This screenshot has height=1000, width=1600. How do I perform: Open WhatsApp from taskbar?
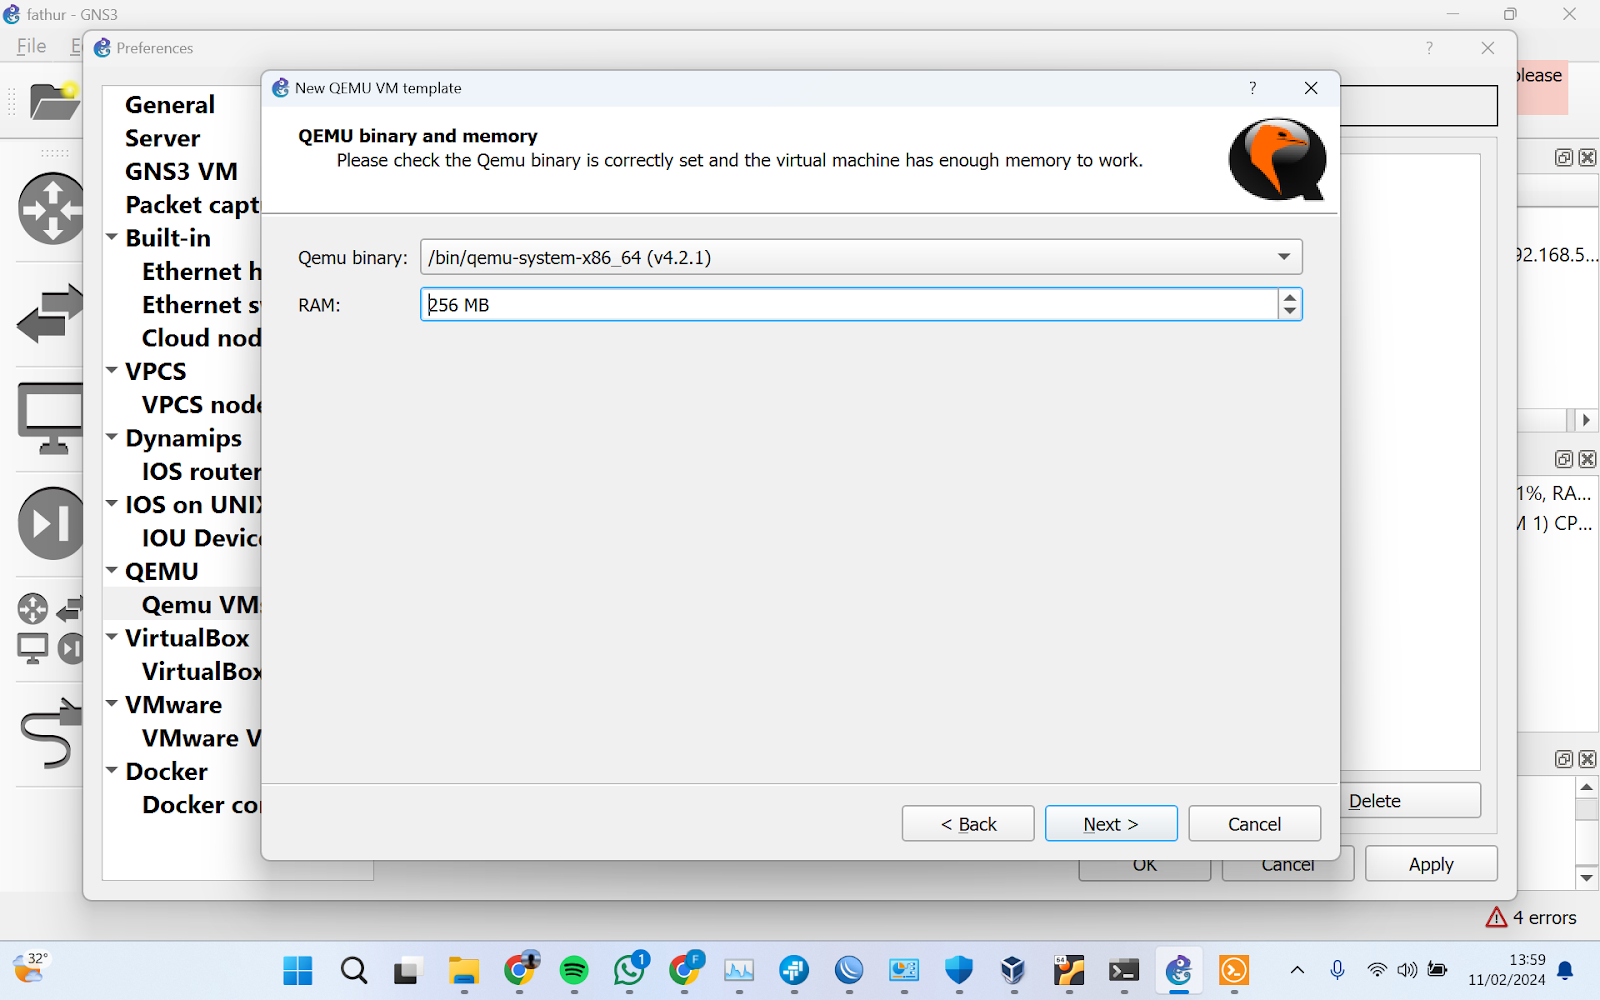(x=630, y=970)
